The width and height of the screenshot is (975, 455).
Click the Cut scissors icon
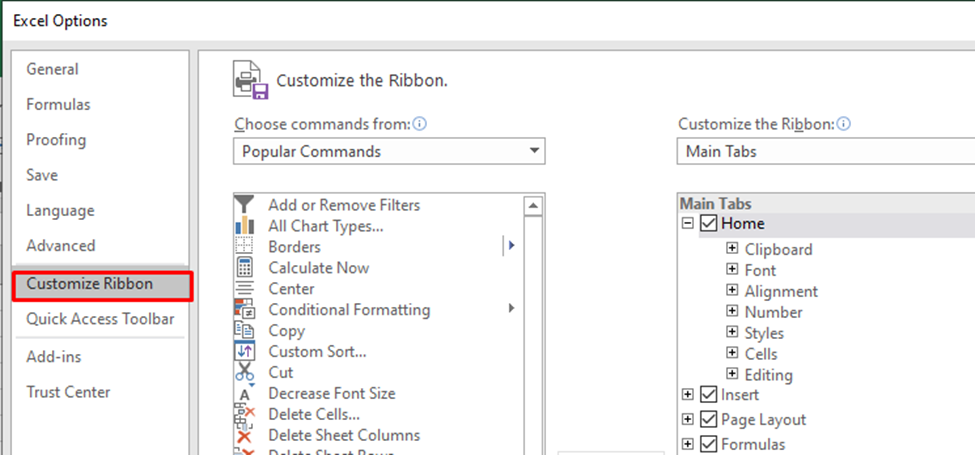244,372
